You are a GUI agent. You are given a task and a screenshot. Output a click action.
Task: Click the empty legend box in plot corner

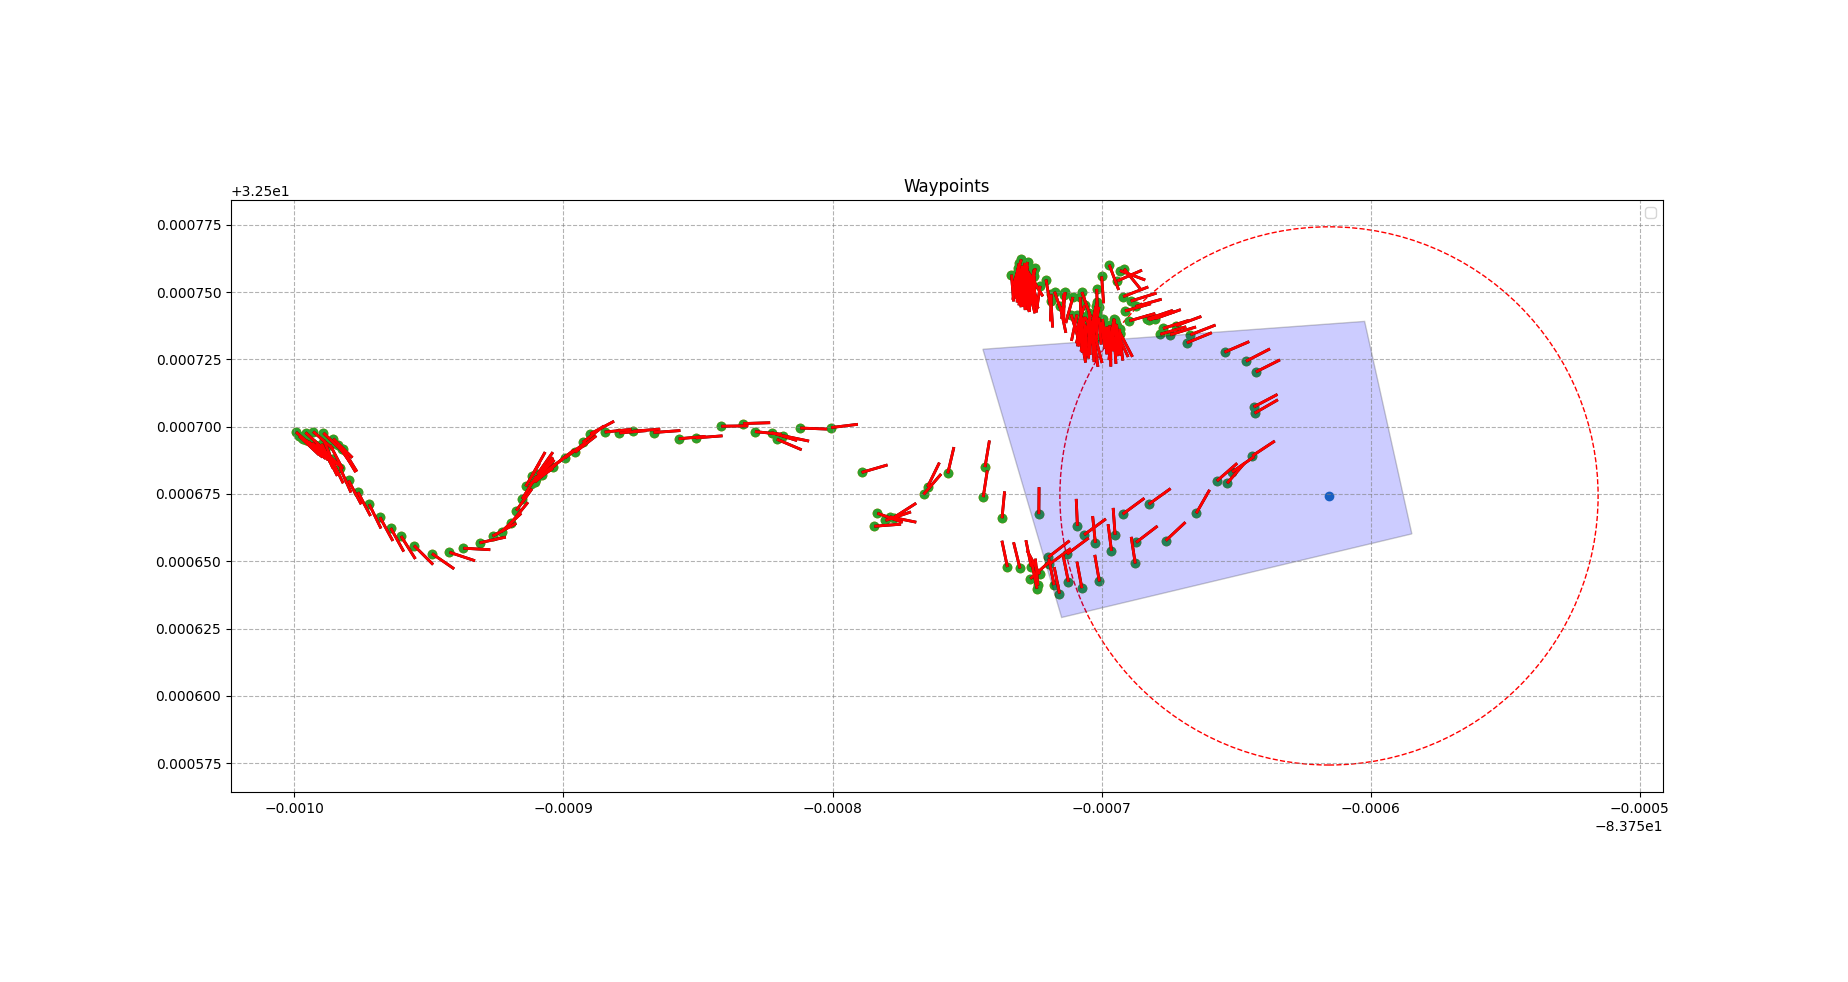point(1650,213)
